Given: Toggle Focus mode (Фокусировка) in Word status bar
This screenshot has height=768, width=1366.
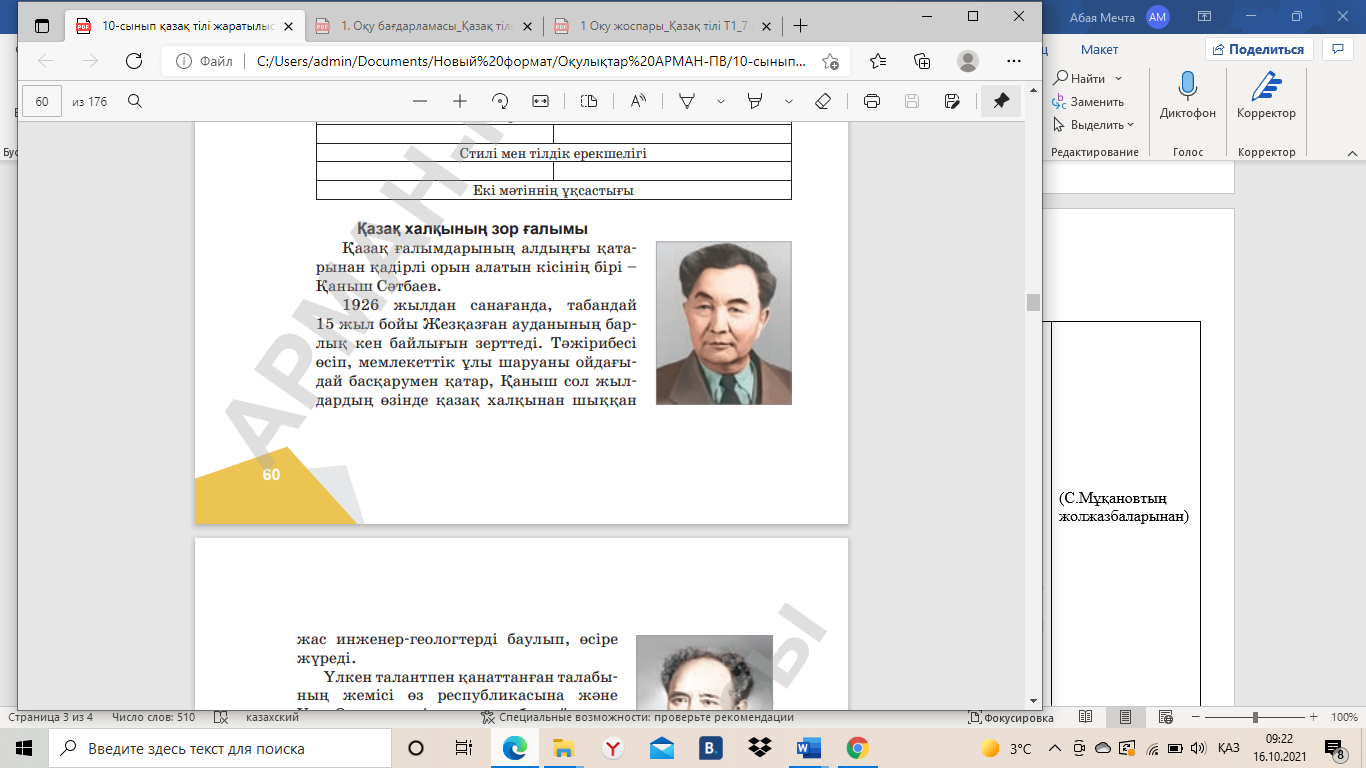Looking at the screenshot, I should (1011, 717).
